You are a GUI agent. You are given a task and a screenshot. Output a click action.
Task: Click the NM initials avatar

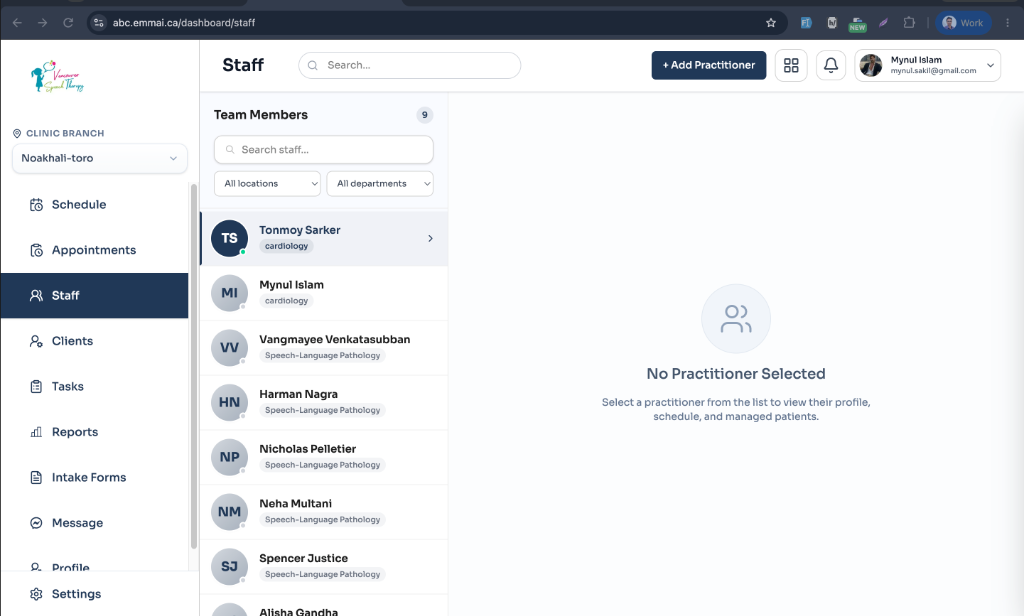click(x=229, y=512)
